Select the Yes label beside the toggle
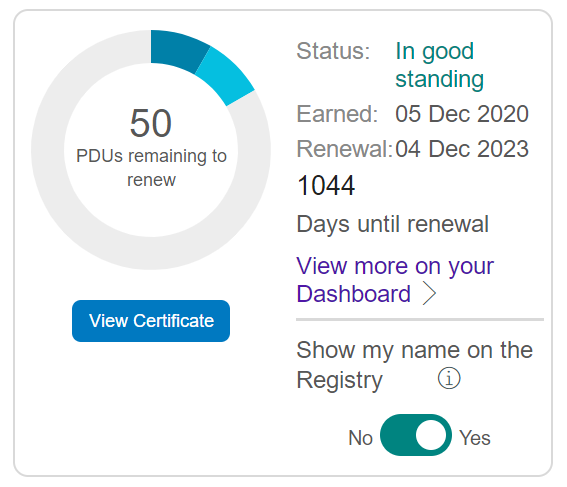The height and width of the screenshot is (487, 567). point(474,438)
